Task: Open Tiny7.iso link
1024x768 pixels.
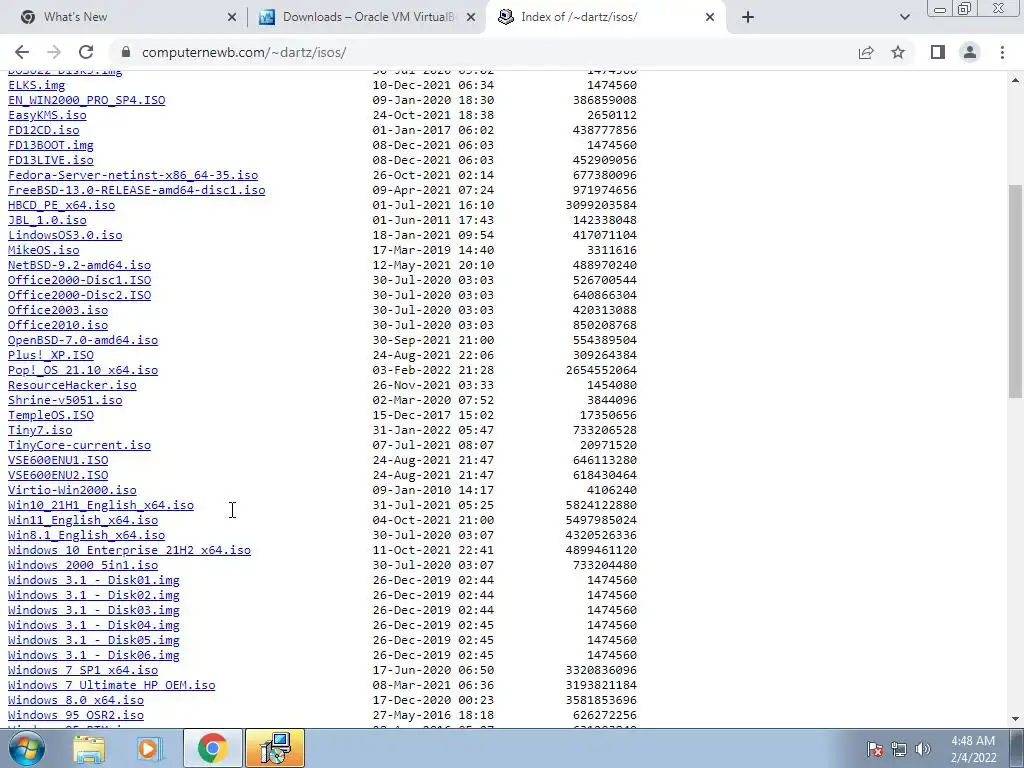Action: (x=40, y=430)
